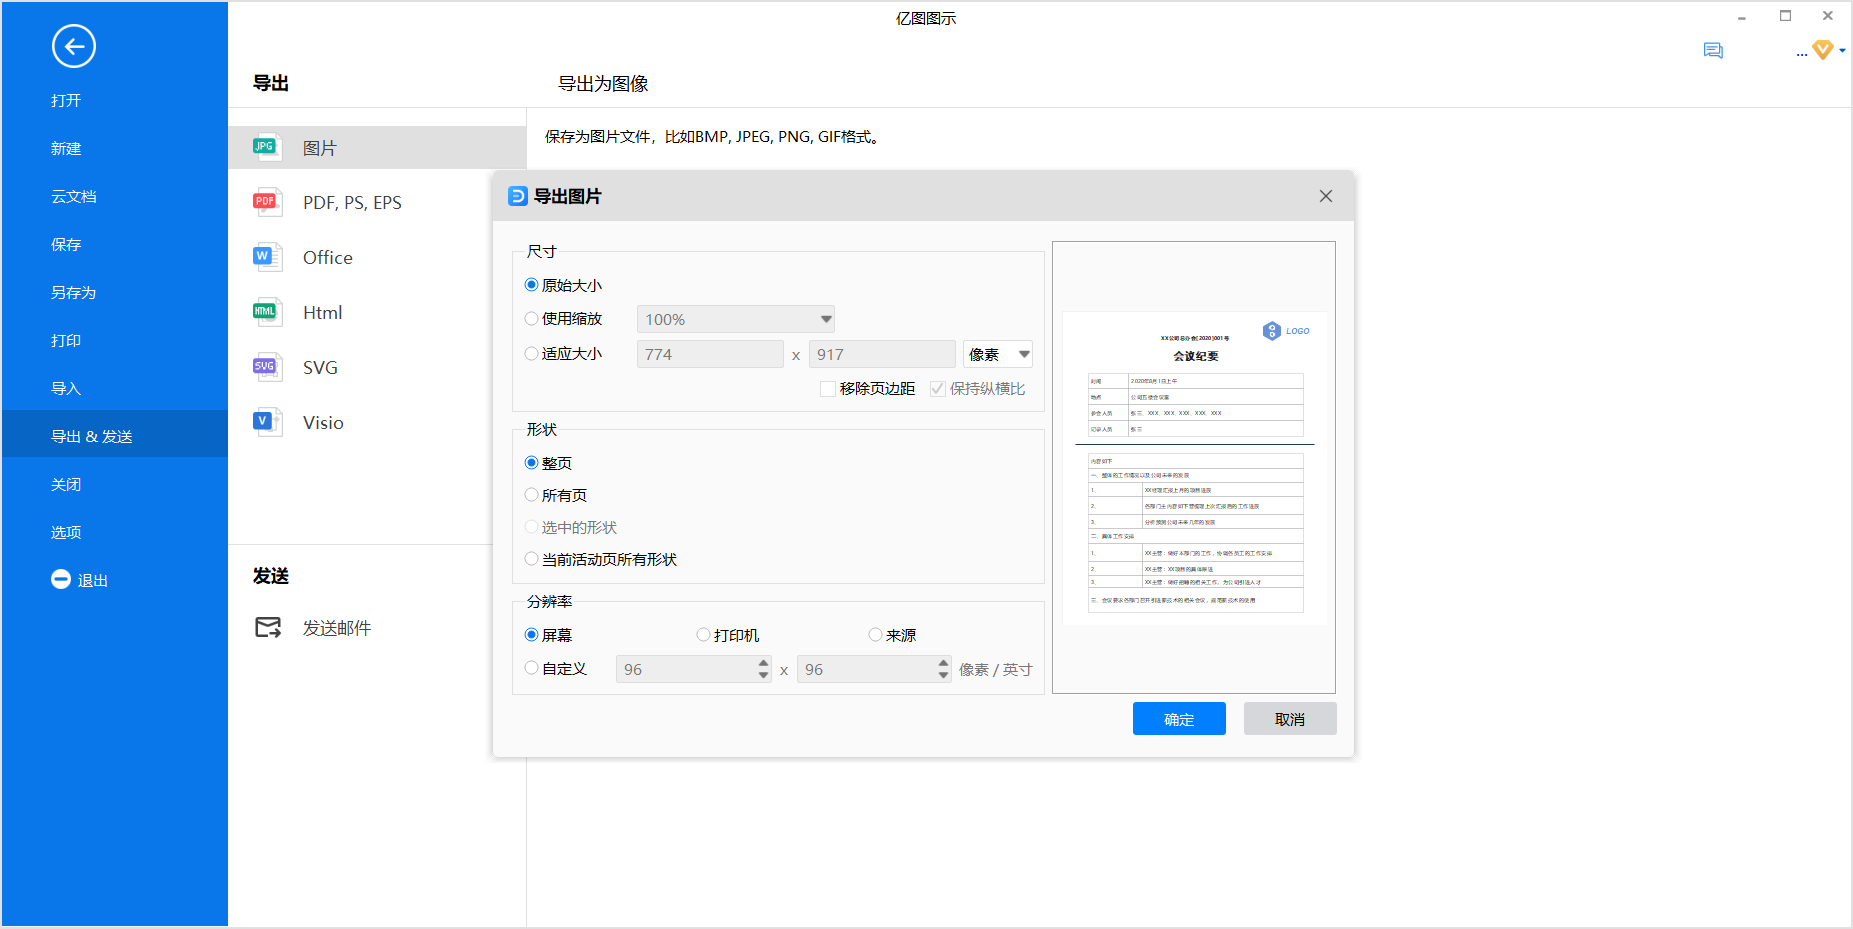Open the 新建 menu item
This screenshot has width=1853, height=929.
point(66,148)
